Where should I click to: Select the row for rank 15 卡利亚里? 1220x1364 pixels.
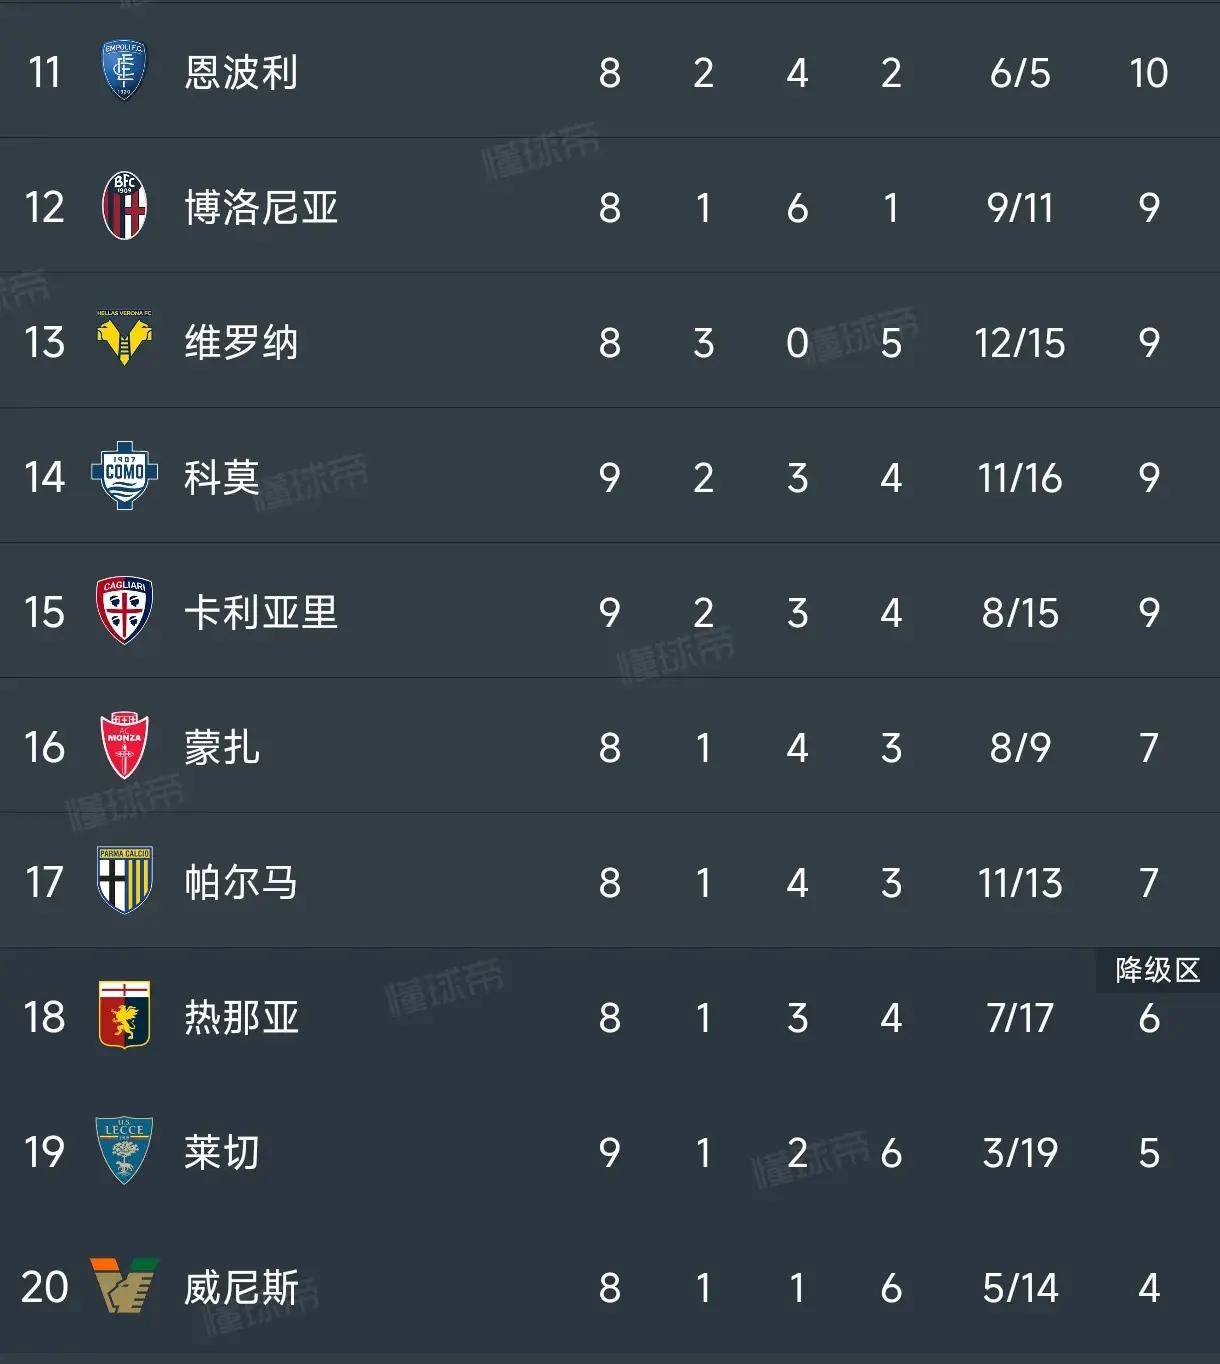click(610, 612)
